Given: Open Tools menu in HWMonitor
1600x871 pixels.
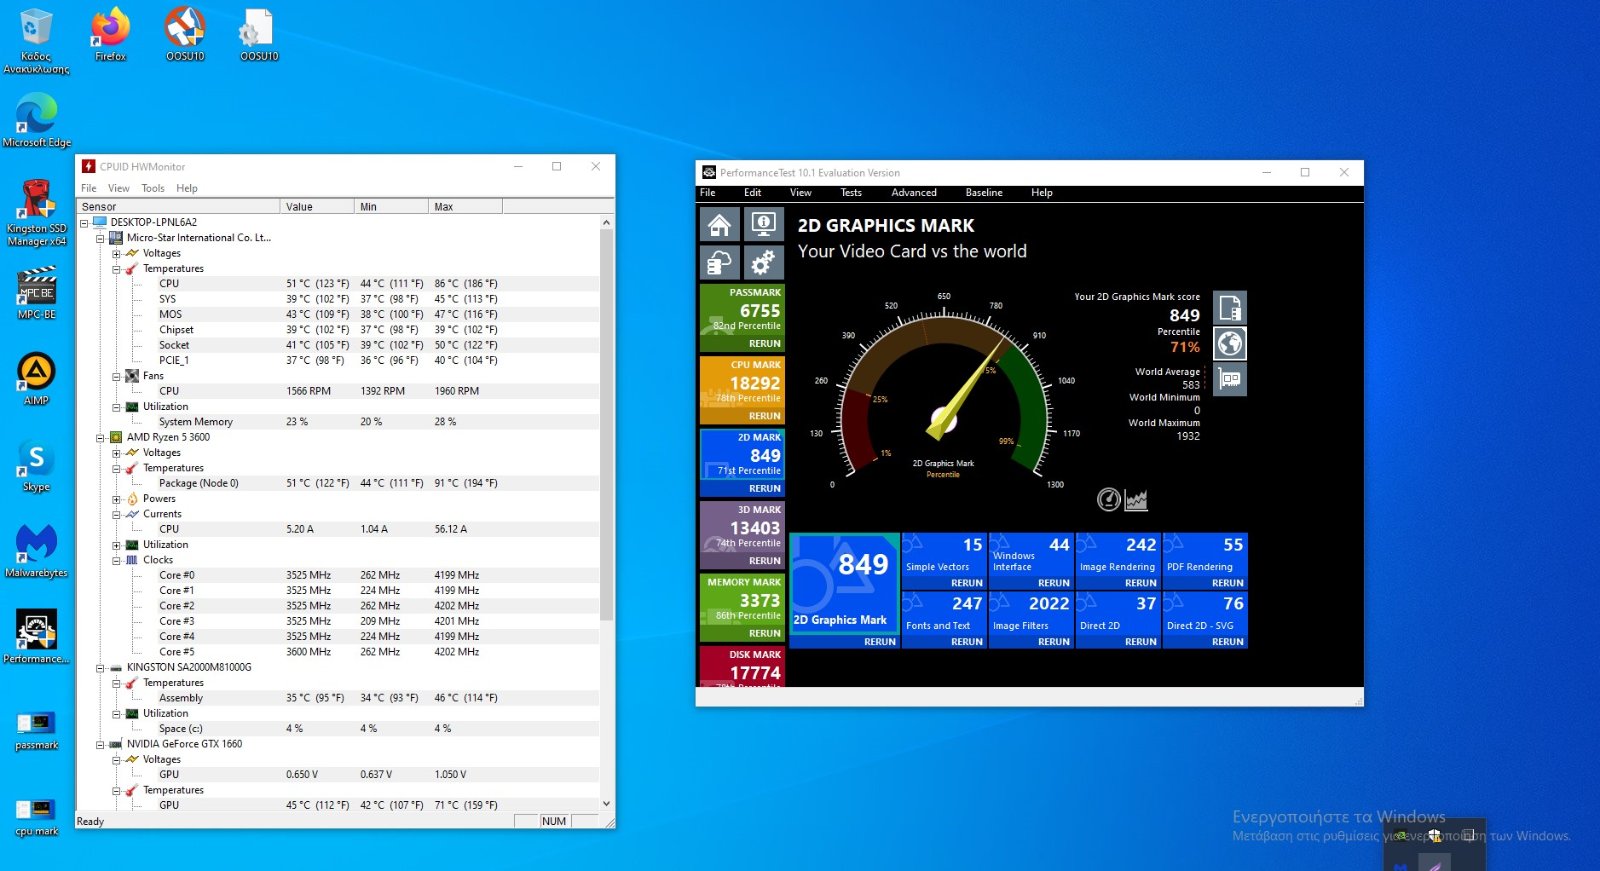Looking at the screenshot, I should pos(153,188).
